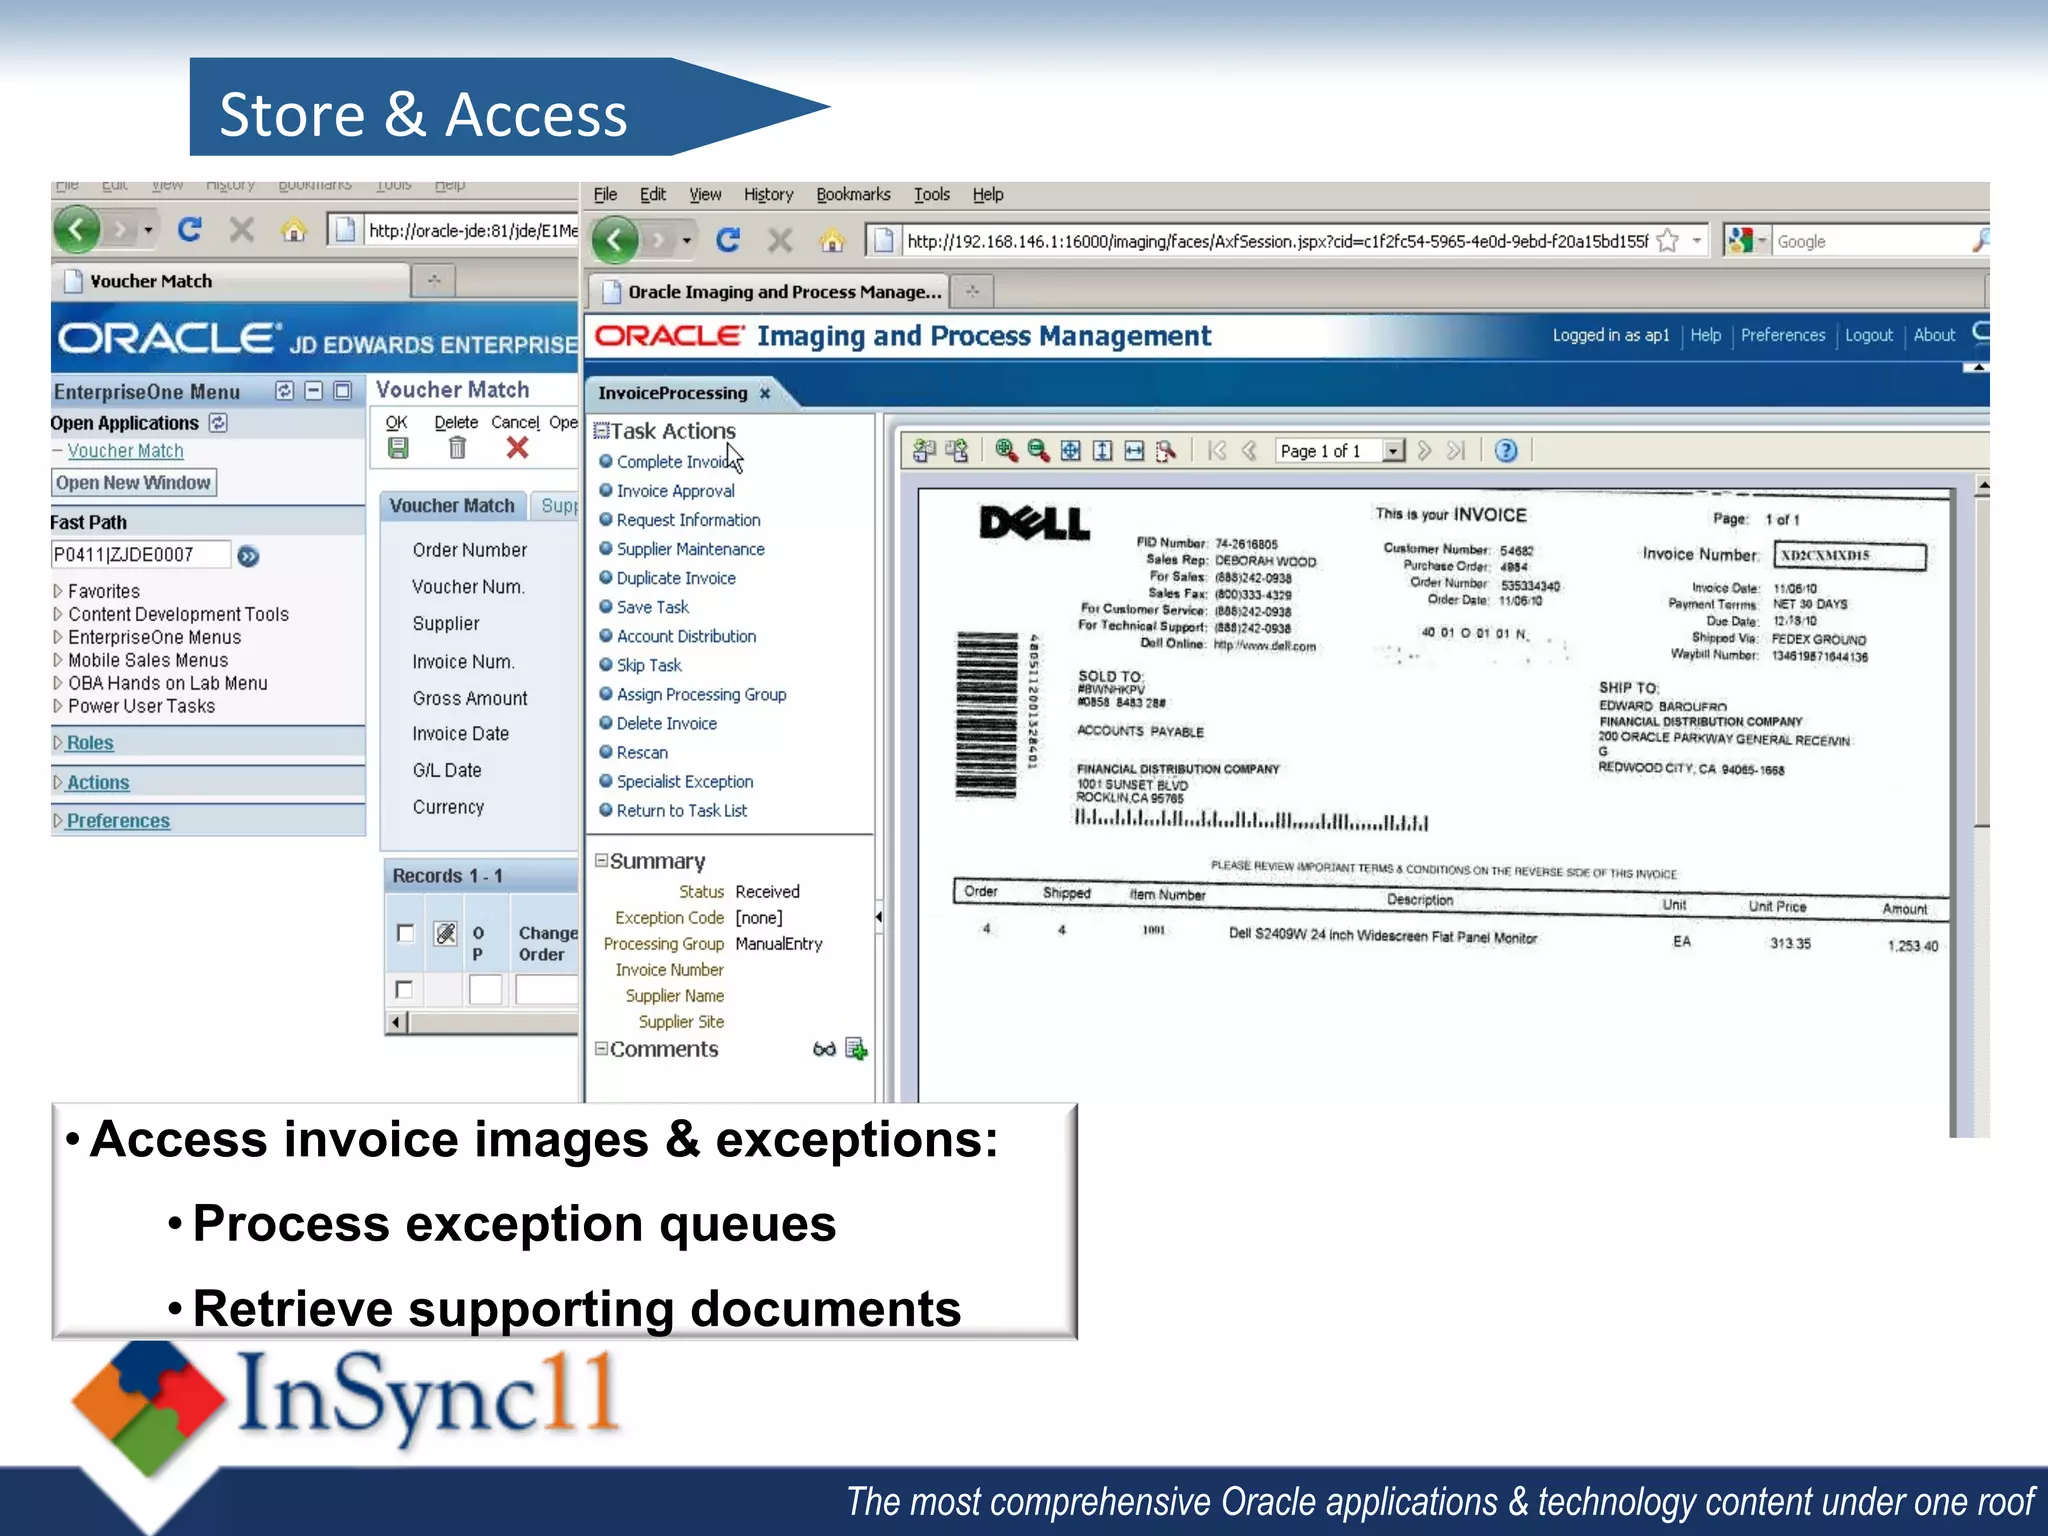Switch to the Voucher Match form tab
Screen dimensions: 2048x1536
pyautogui.click(x=452, y=506)
